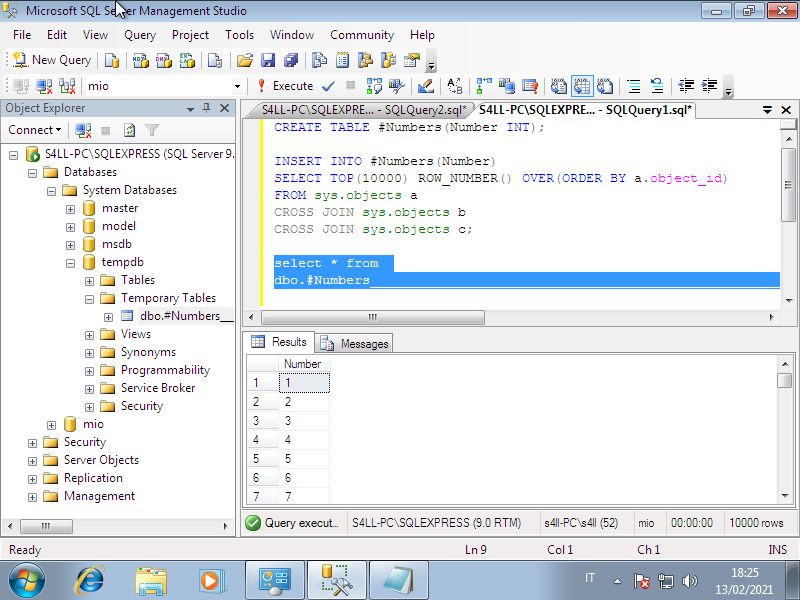This screenshot has width=800, height=600.
Task: Open the Connect dropdown in Object Explorer
Action: [x=35, y=130]
